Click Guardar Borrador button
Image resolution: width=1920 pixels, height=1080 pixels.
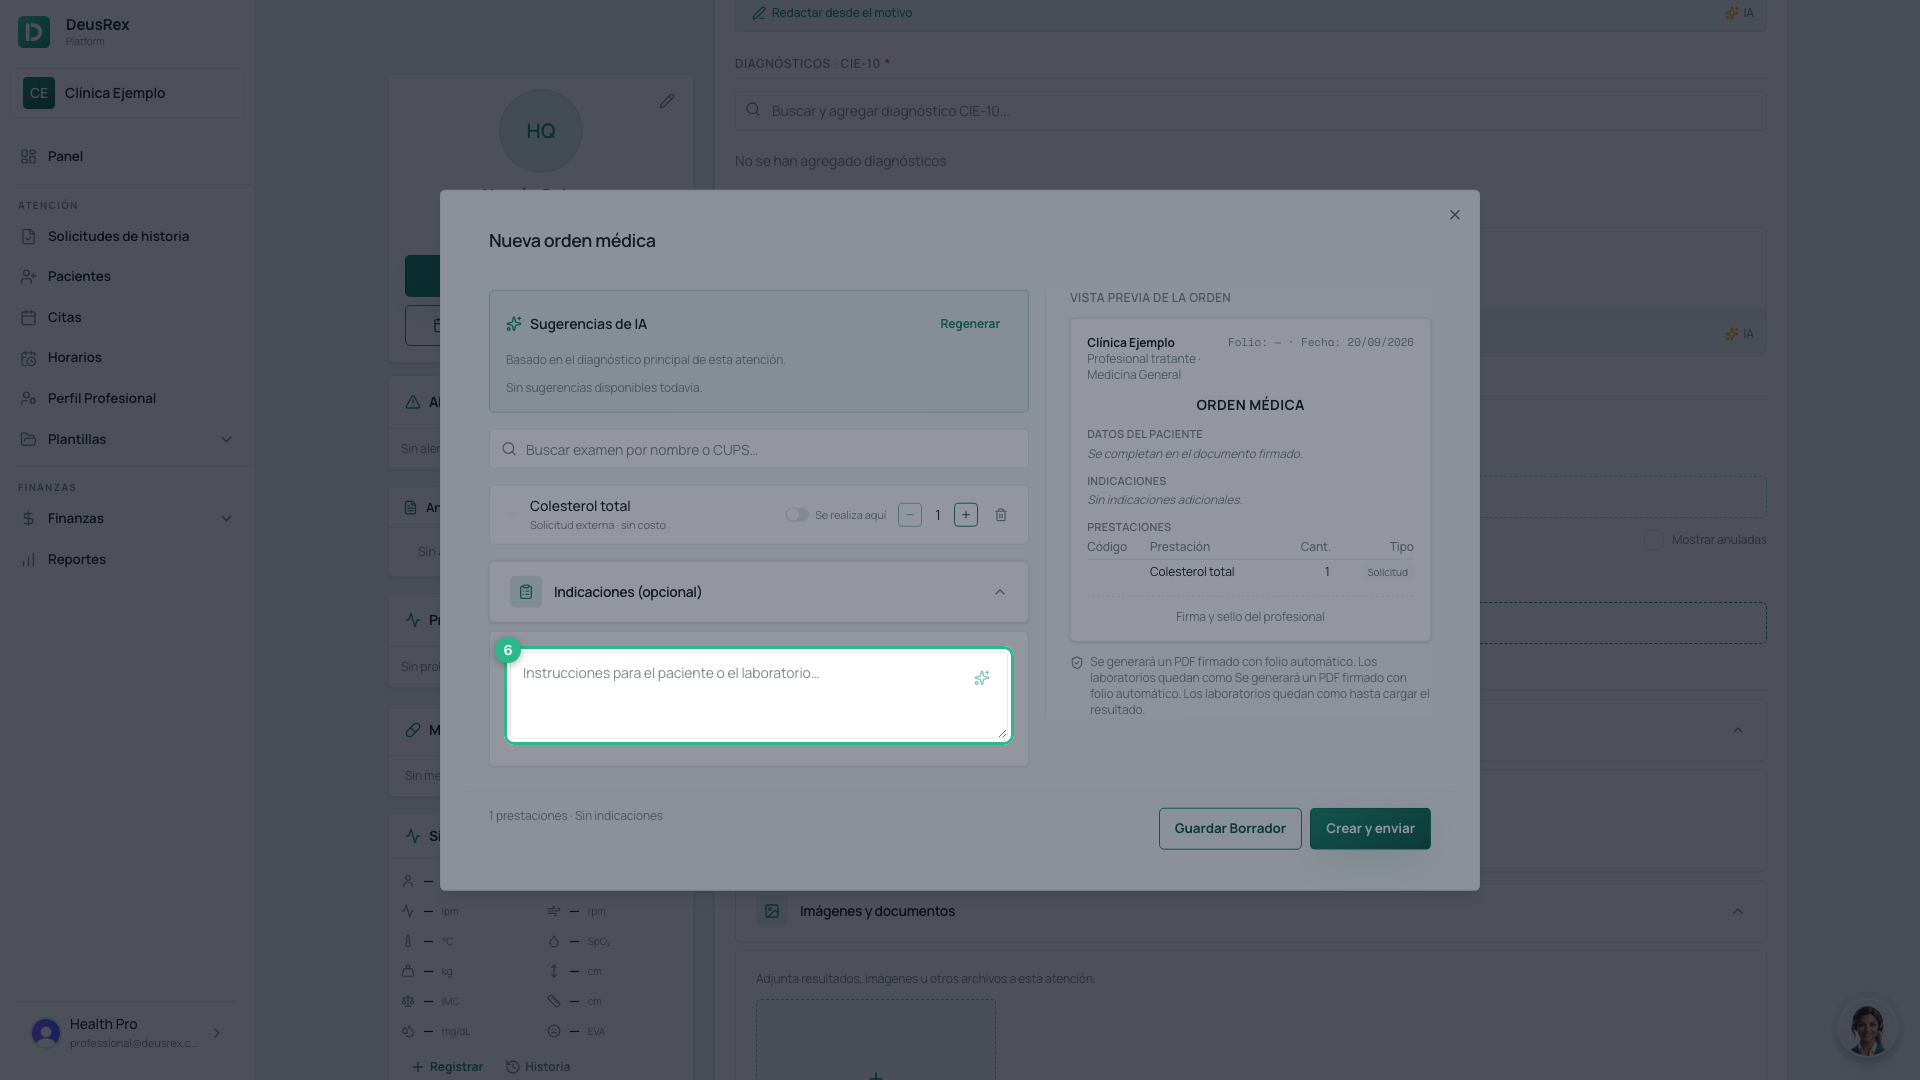[x=1230, y=828]
